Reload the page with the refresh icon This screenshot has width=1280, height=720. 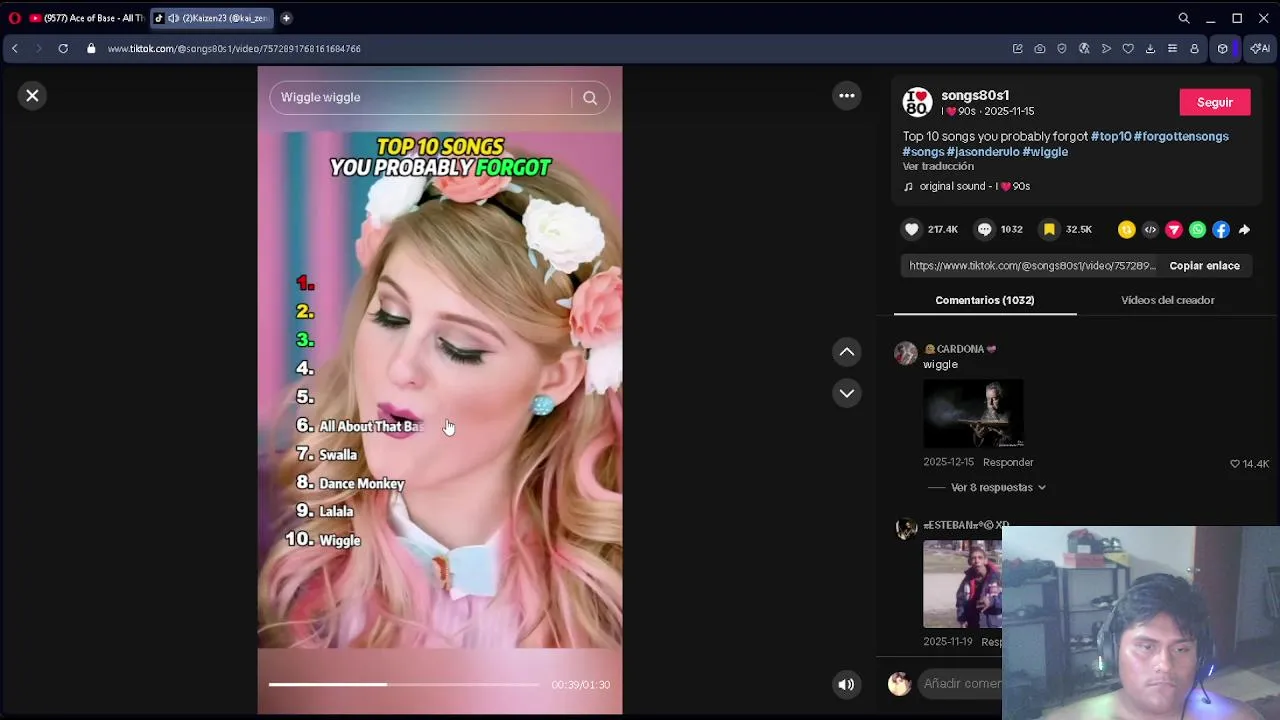63,48
